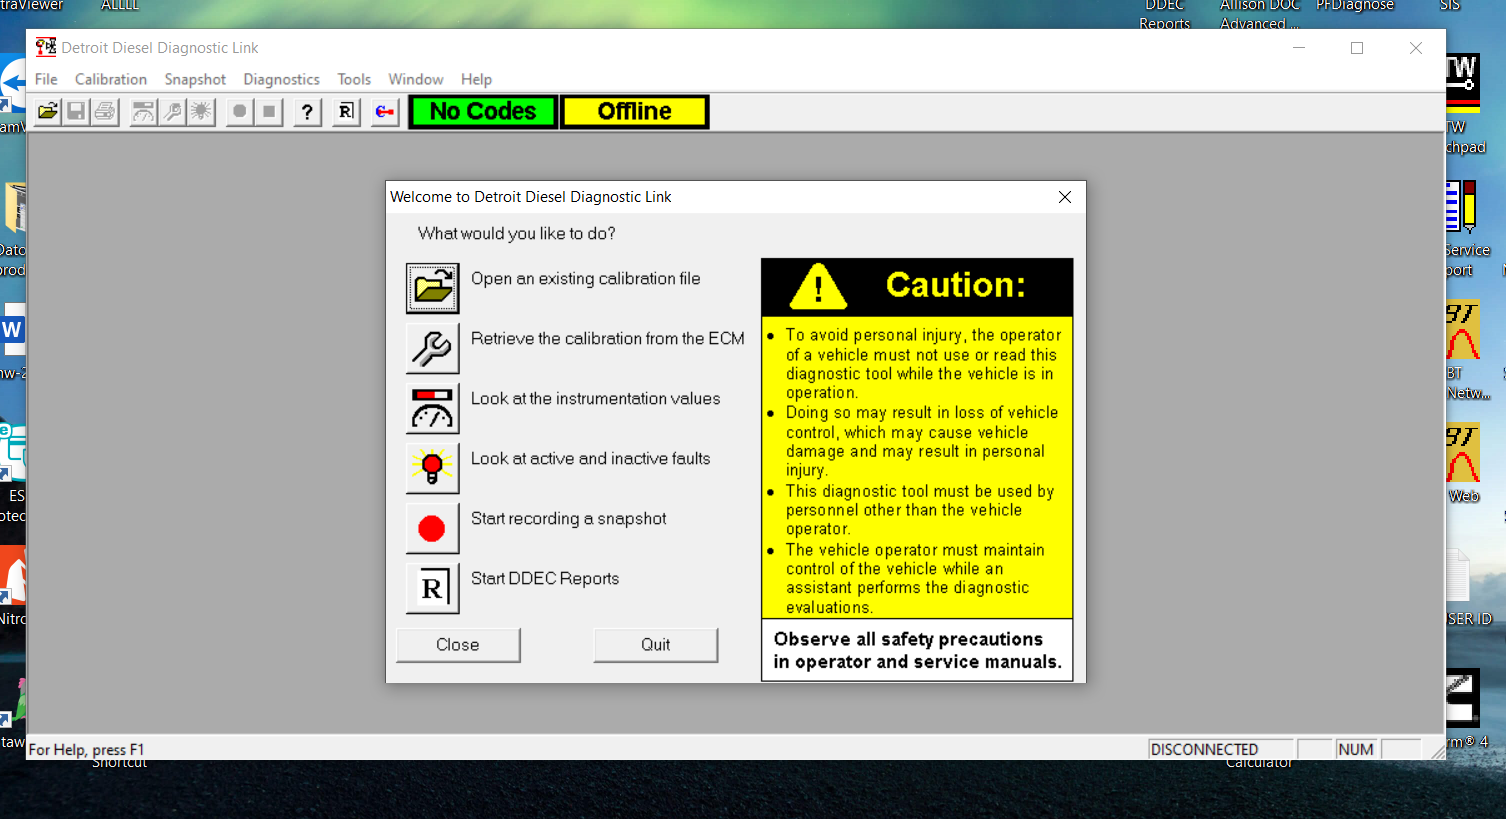Click the yellow Offline status indicator
Screen dimensions: 1506x819
tap(635, 111)
